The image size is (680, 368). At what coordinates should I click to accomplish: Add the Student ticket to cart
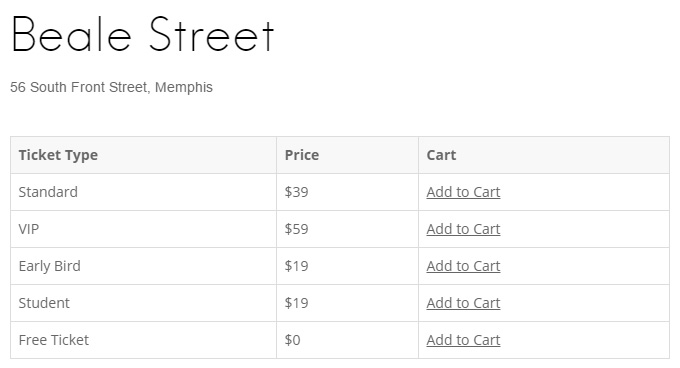(x=463, y=303)
